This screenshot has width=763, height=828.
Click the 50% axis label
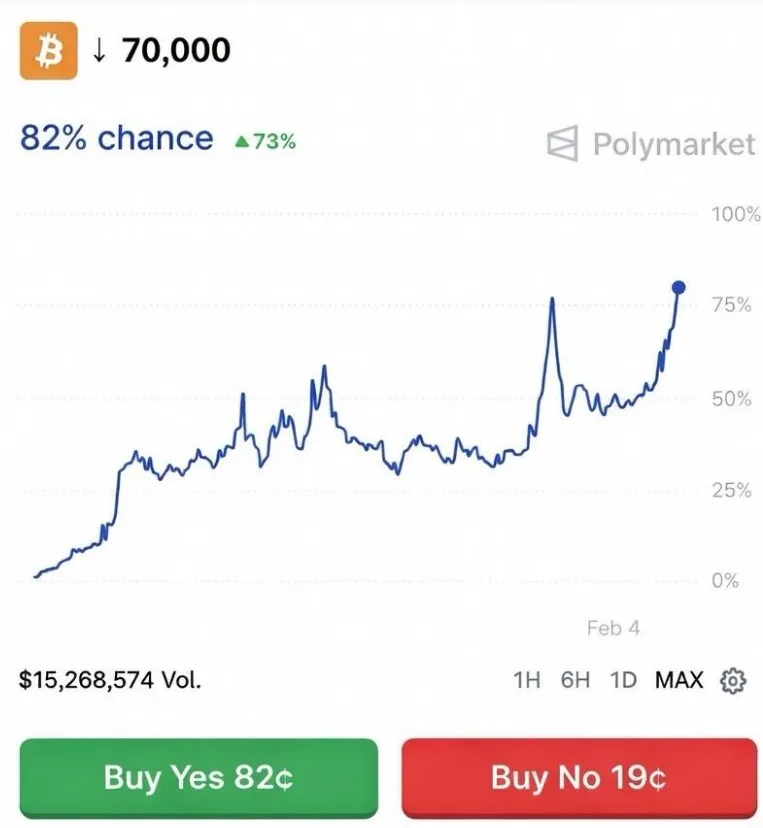pyautogui.click(x=731, y=399)
